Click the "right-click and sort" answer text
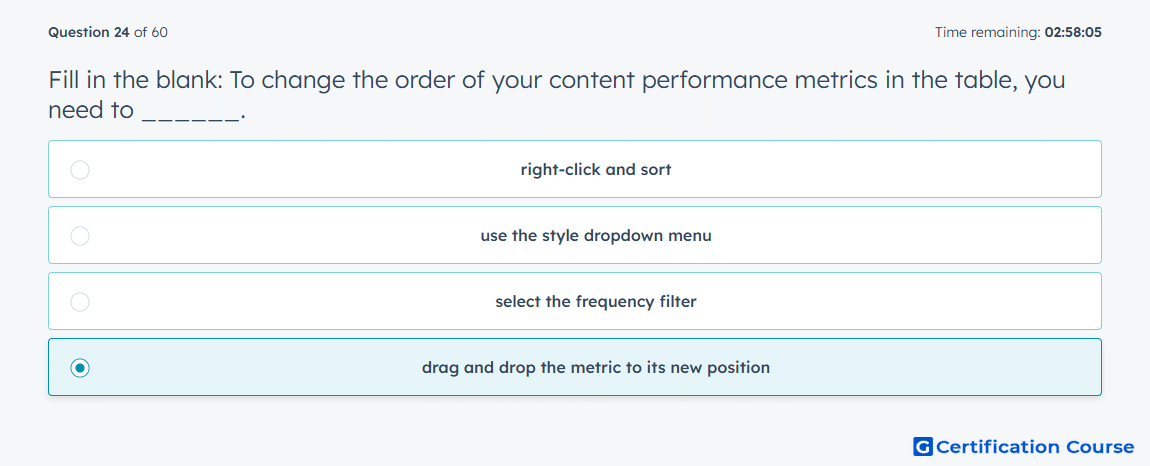 click(x=596, y=170)
